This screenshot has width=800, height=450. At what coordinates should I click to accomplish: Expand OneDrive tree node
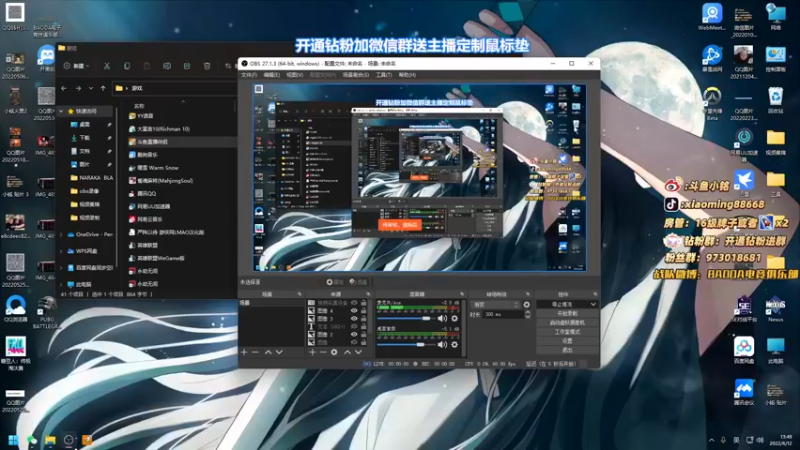(62, 235)
